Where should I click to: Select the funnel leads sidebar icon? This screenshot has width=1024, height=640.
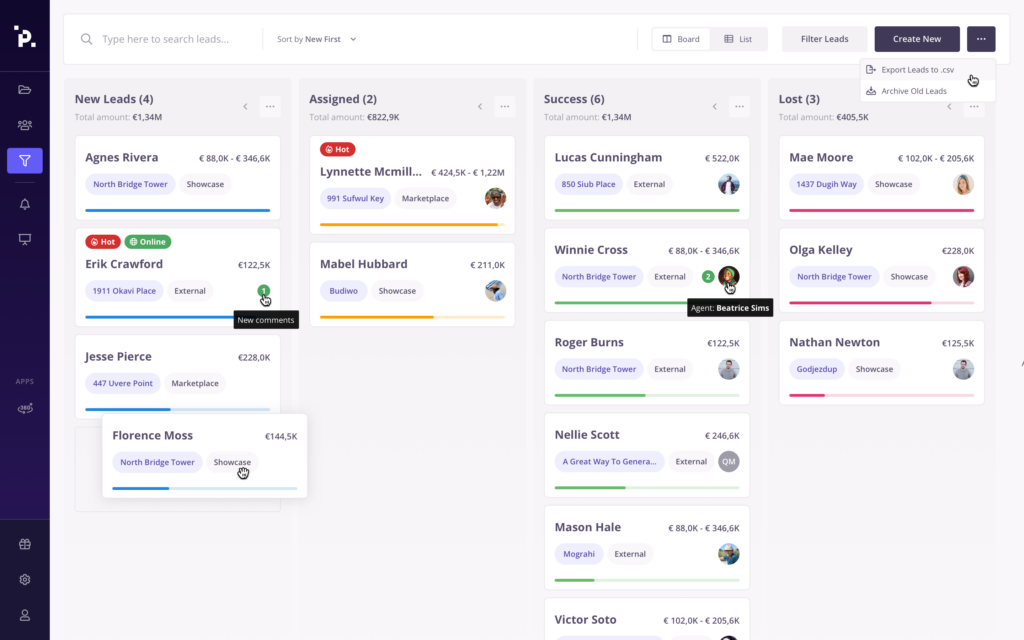click(x=25, y=160)
